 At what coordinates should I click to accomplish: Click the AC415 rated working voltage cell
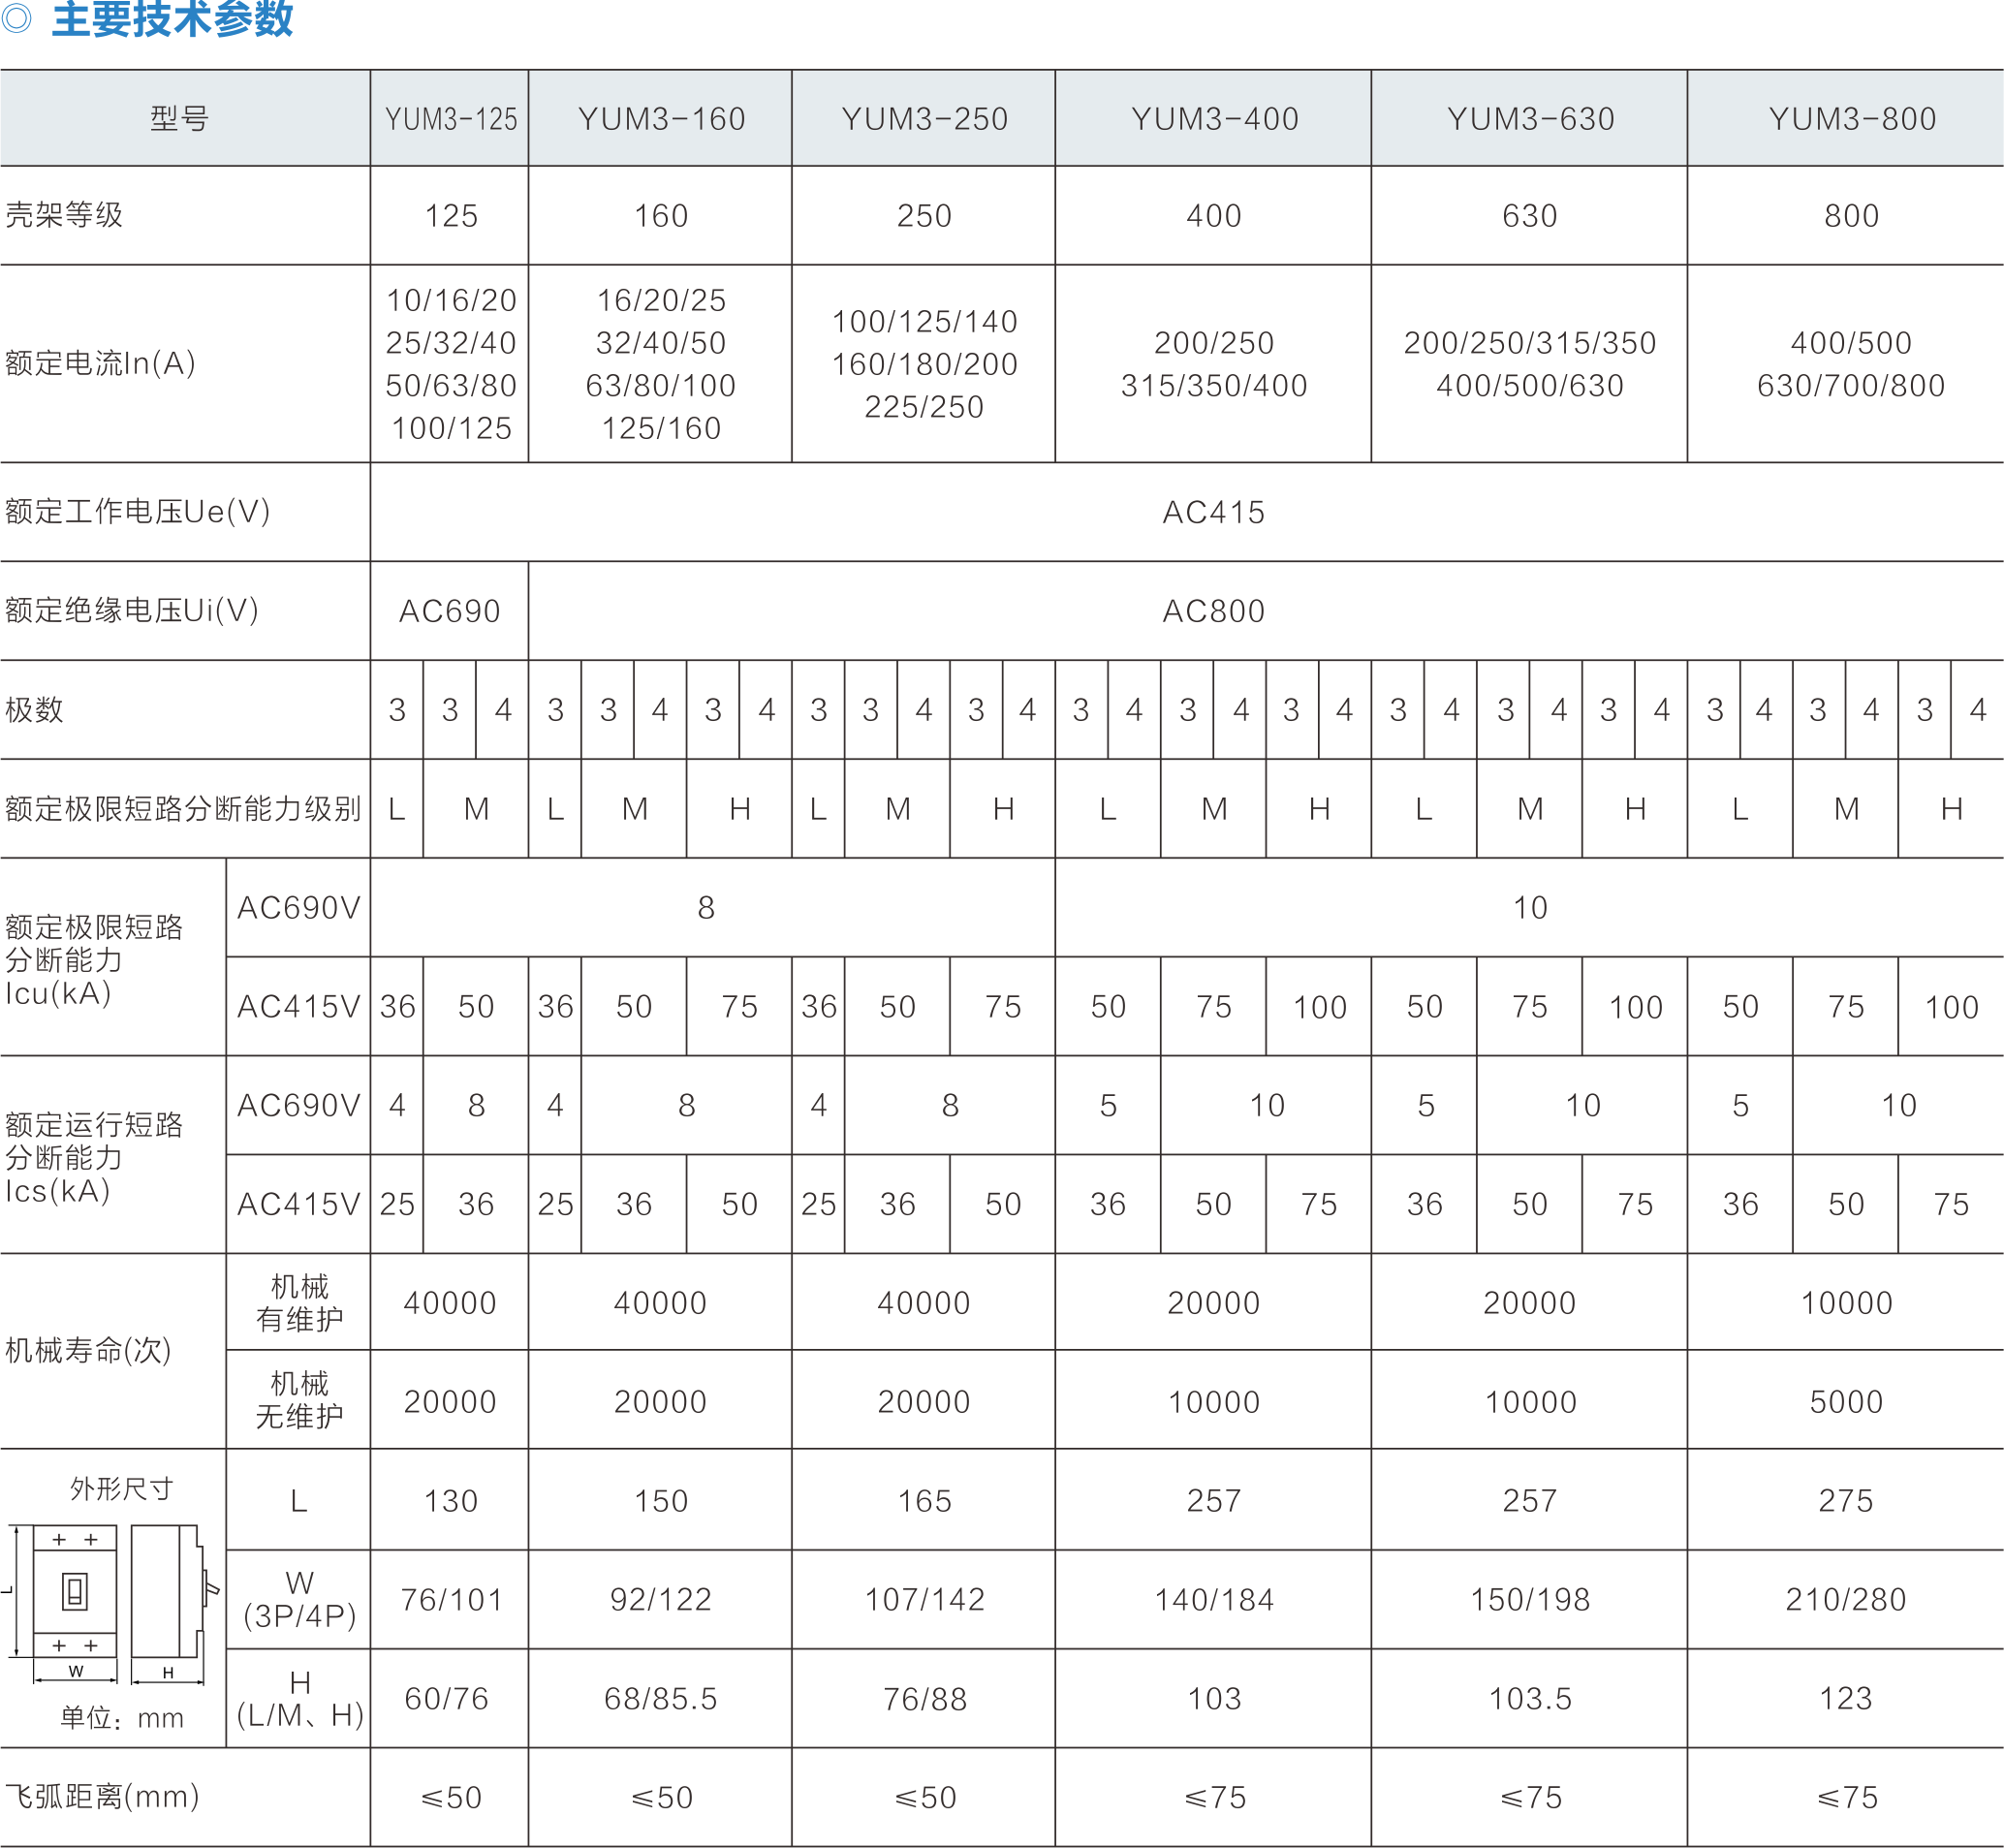[1213, 512]
